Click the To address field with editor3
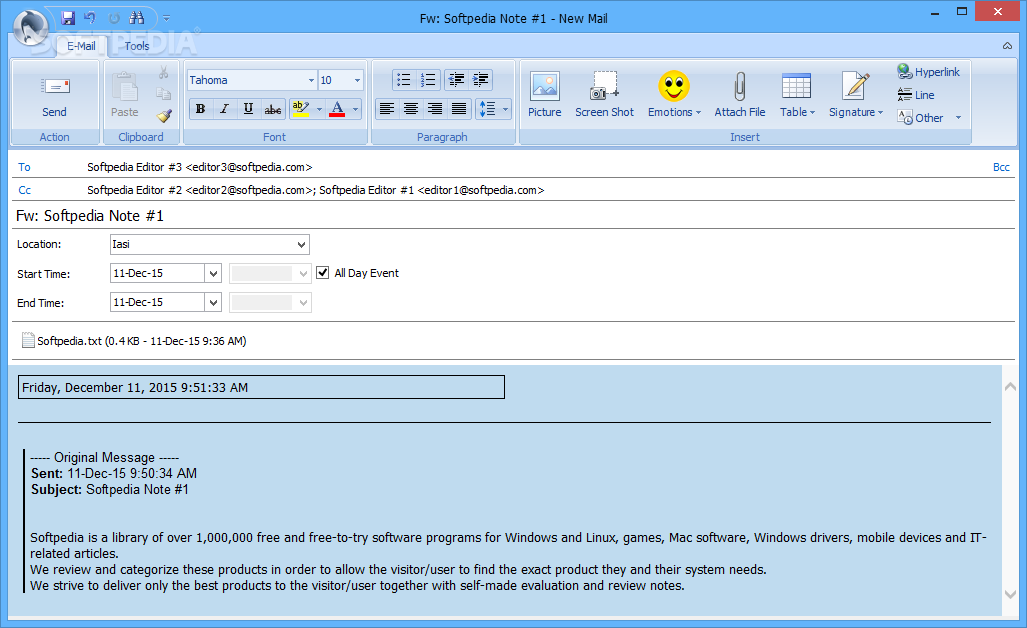The width and height of the screenshot is (1027, 628). [x=537, y=167]
